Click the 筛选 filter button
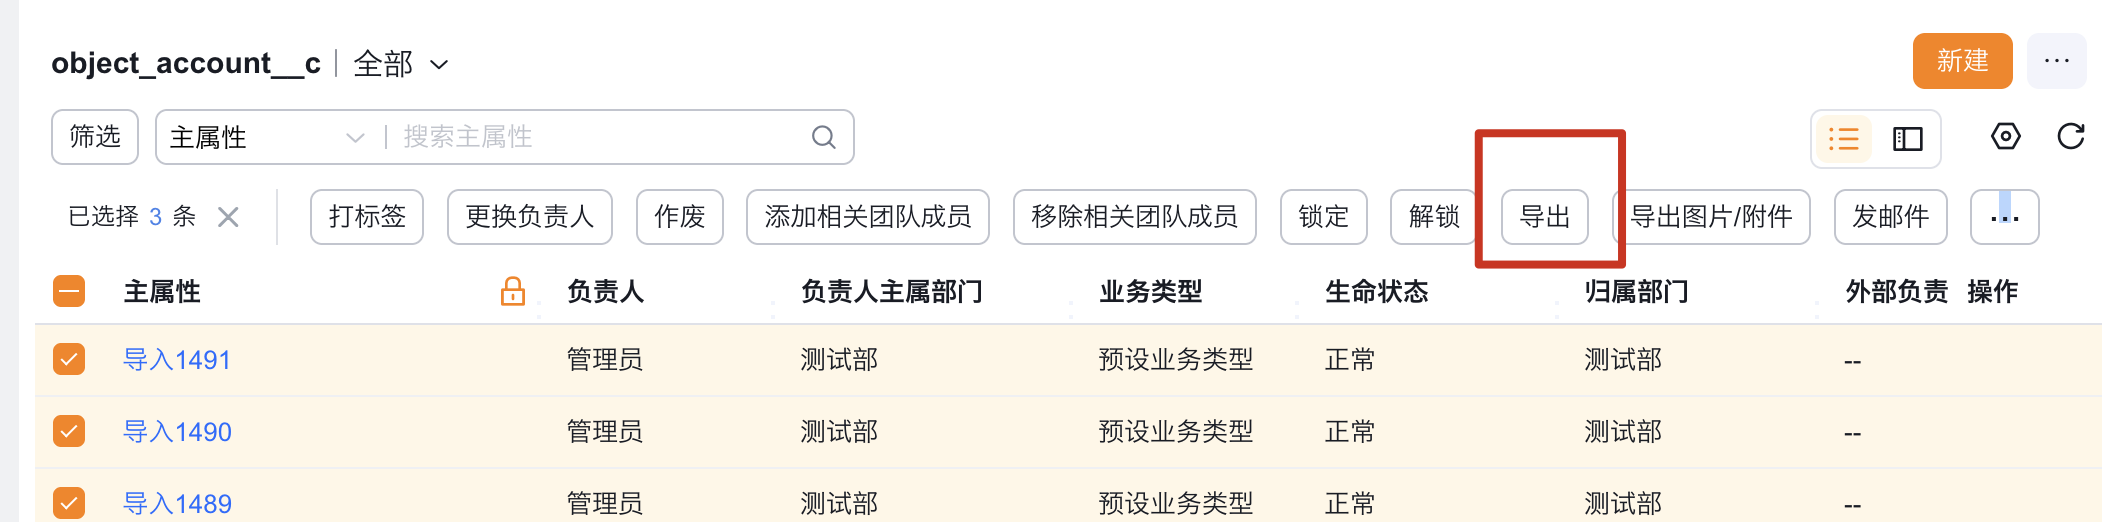This screenshot has height=522, width=2102. point(95,137)
